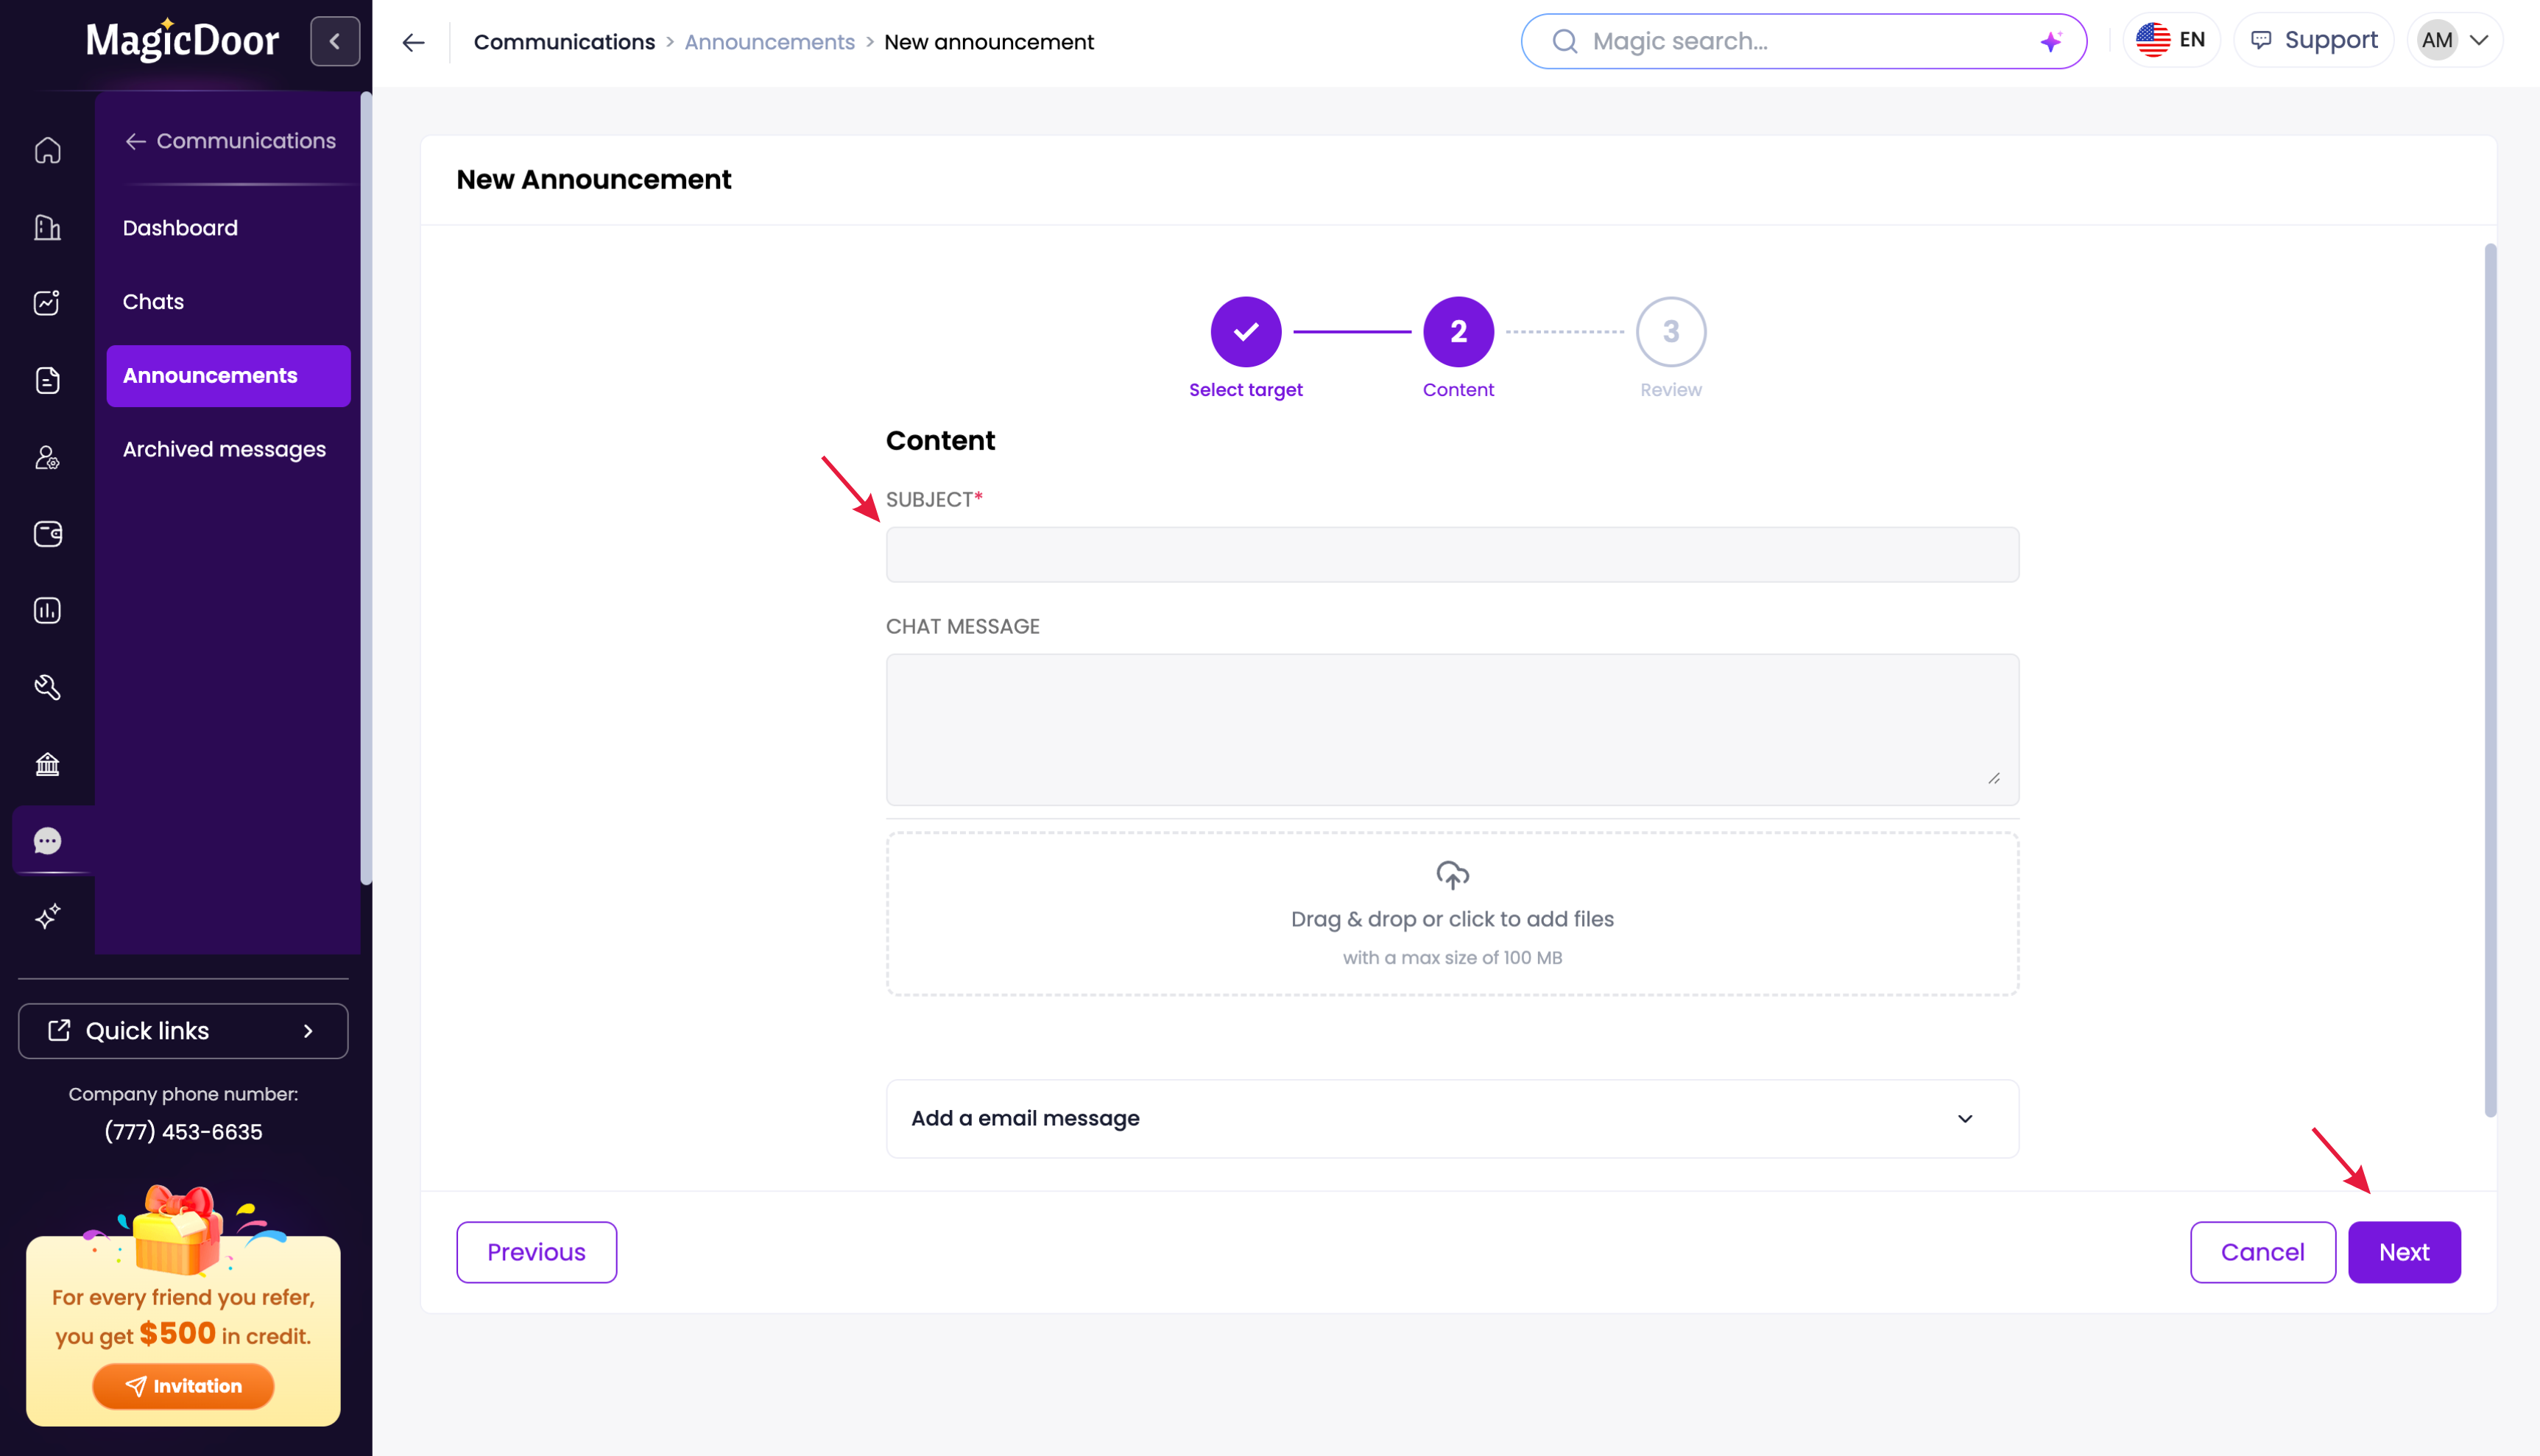Screen dimensions: 2540x1456
Task: Click the home icon in sidebar
Action: pyautogui.click(x=47, y=150)
